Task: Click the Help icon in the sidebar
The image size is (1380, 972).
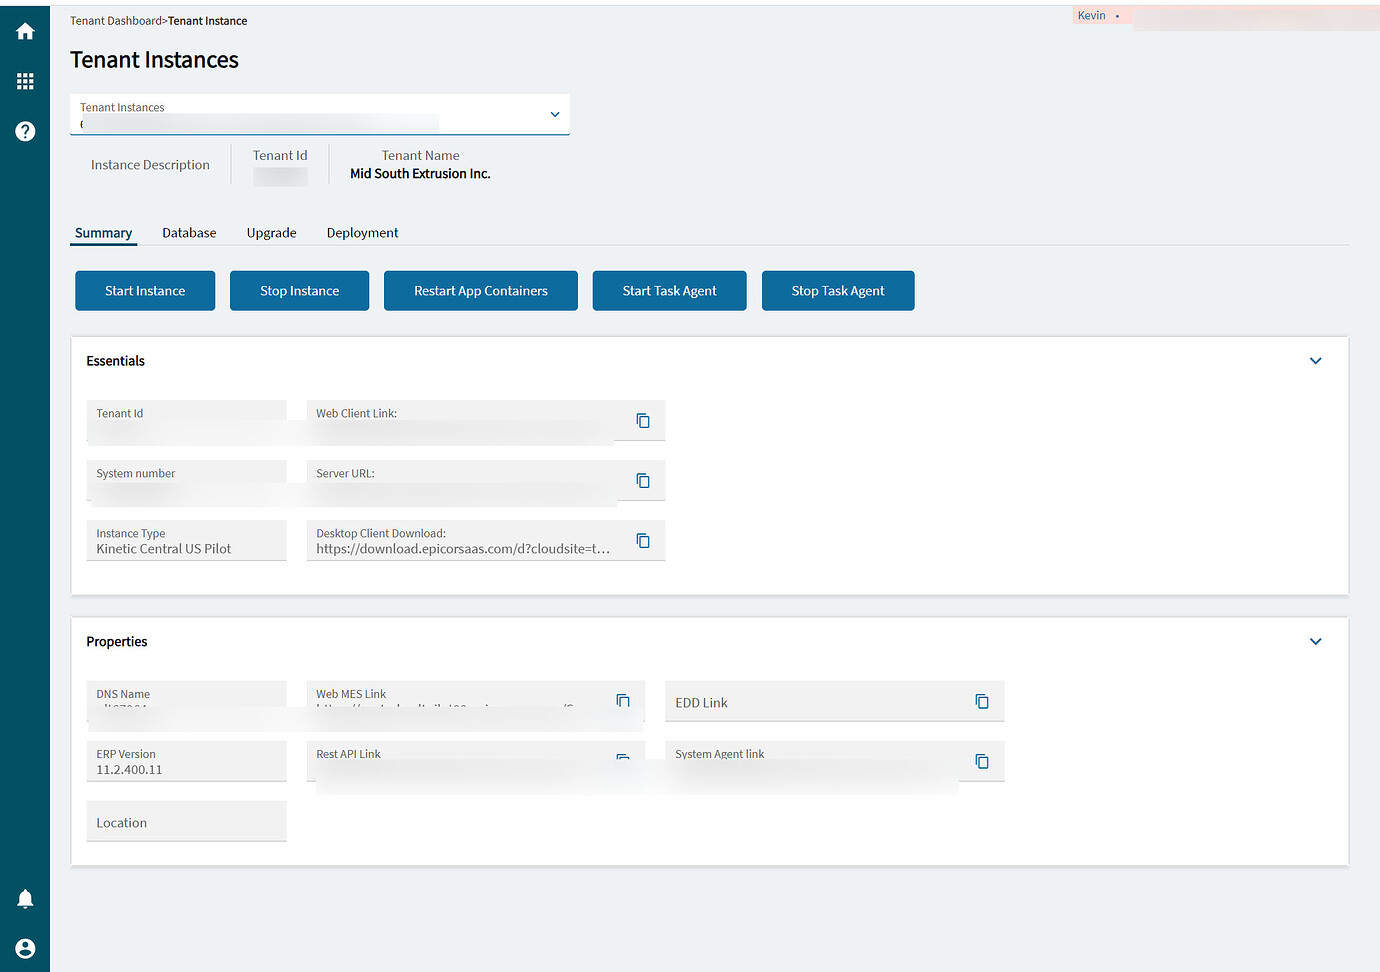Action: click(25, 131)
